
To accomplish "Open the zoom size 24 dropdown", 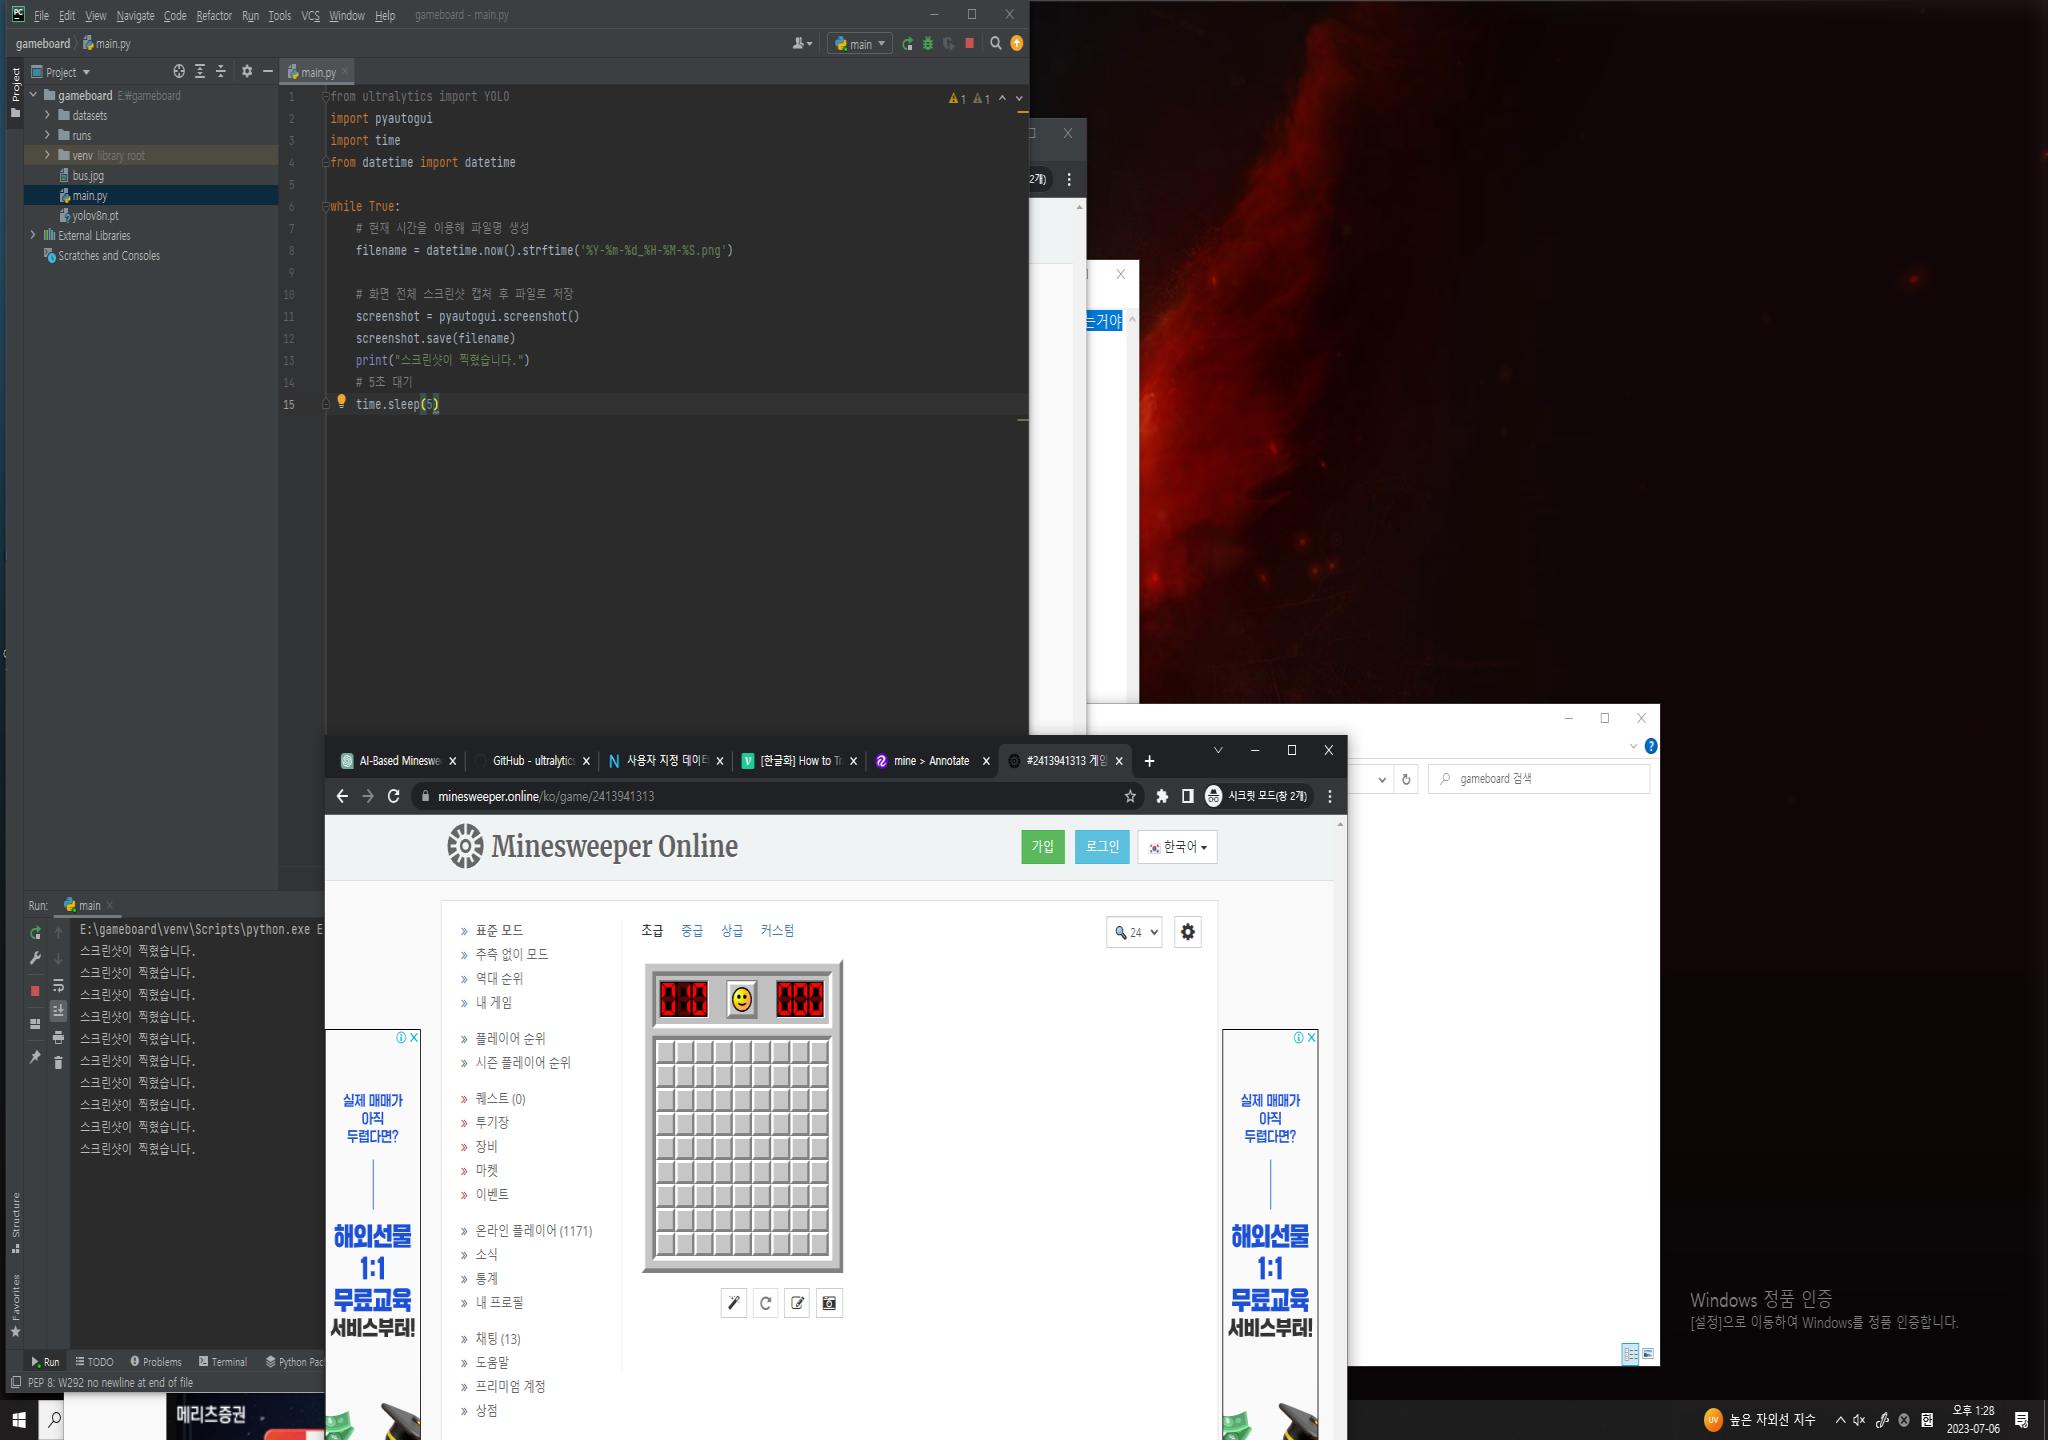I will [1134, 932].
